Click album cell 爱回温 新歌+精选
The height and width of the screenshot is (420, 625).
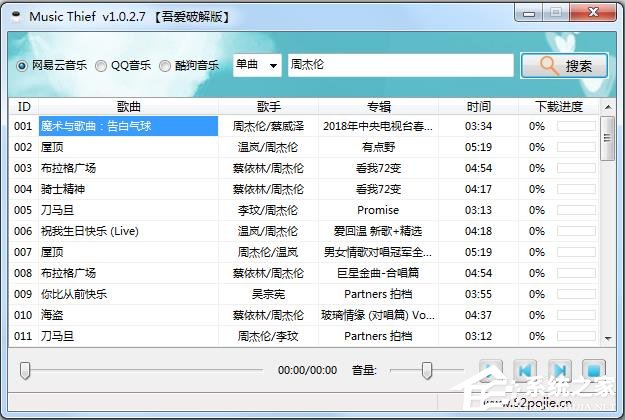click(378, 231)
